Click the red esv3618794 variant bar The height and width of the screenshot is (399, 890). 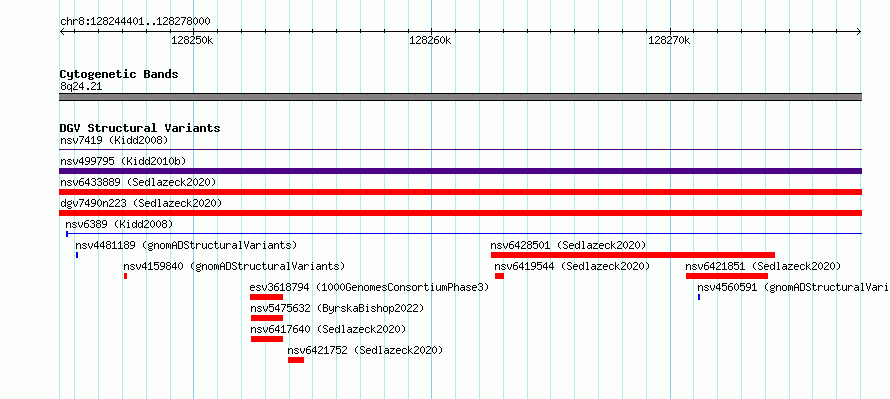click(266, 297)
